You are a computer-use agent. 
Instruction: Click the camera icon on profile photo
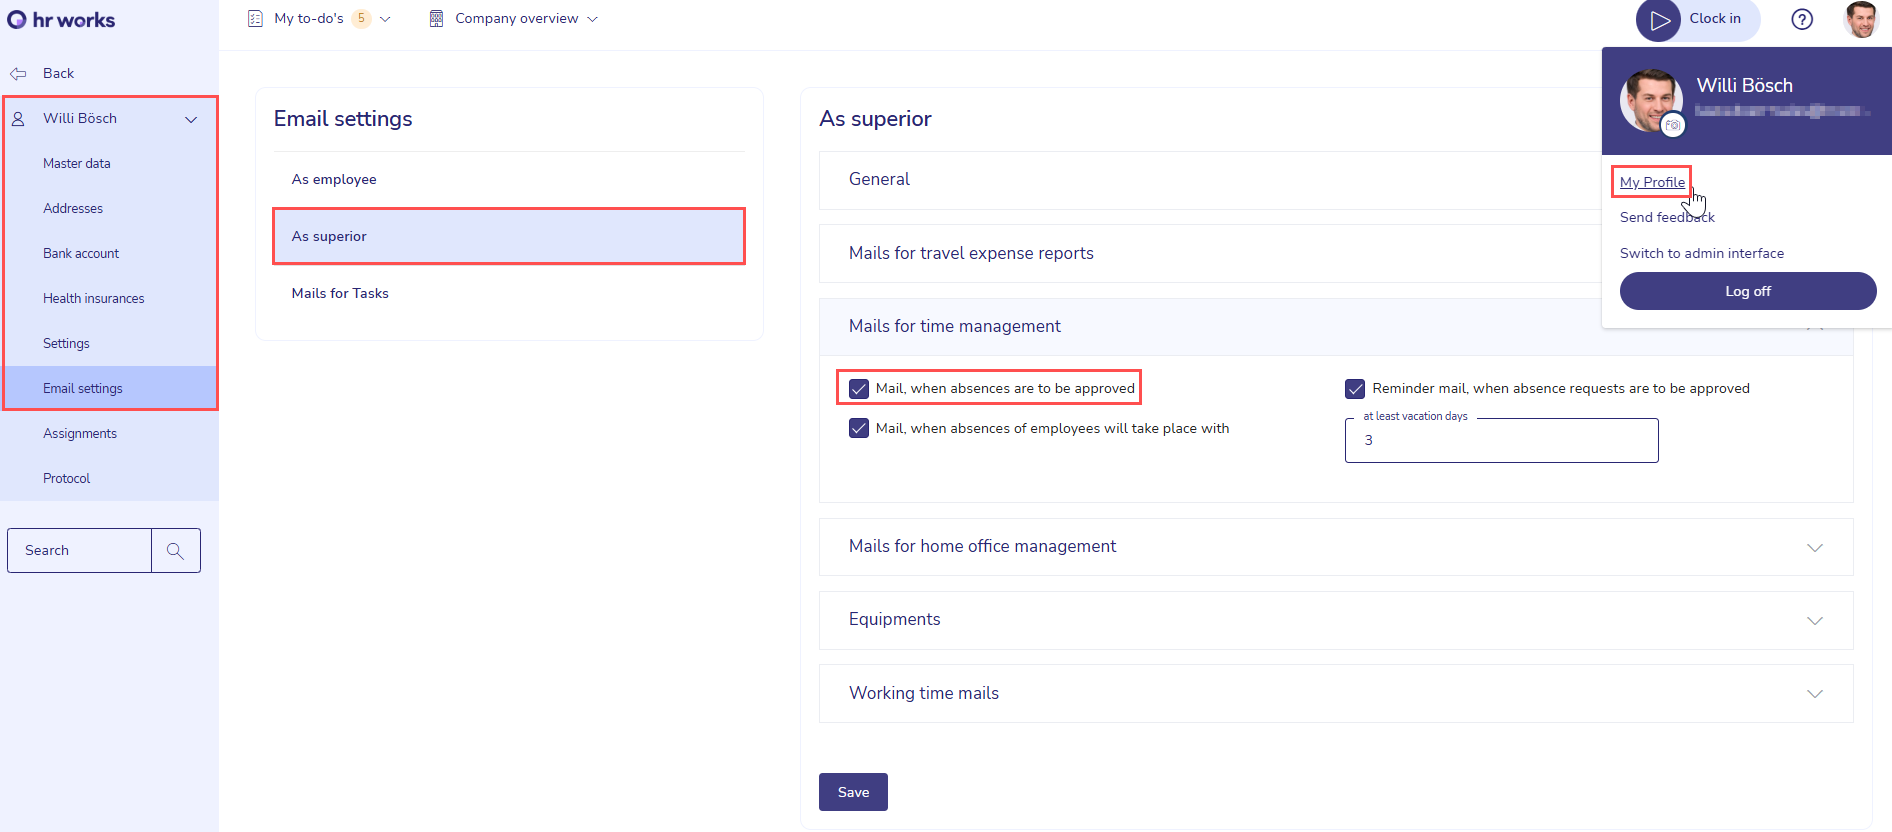pyautogui.click(x=1673, y=126)
